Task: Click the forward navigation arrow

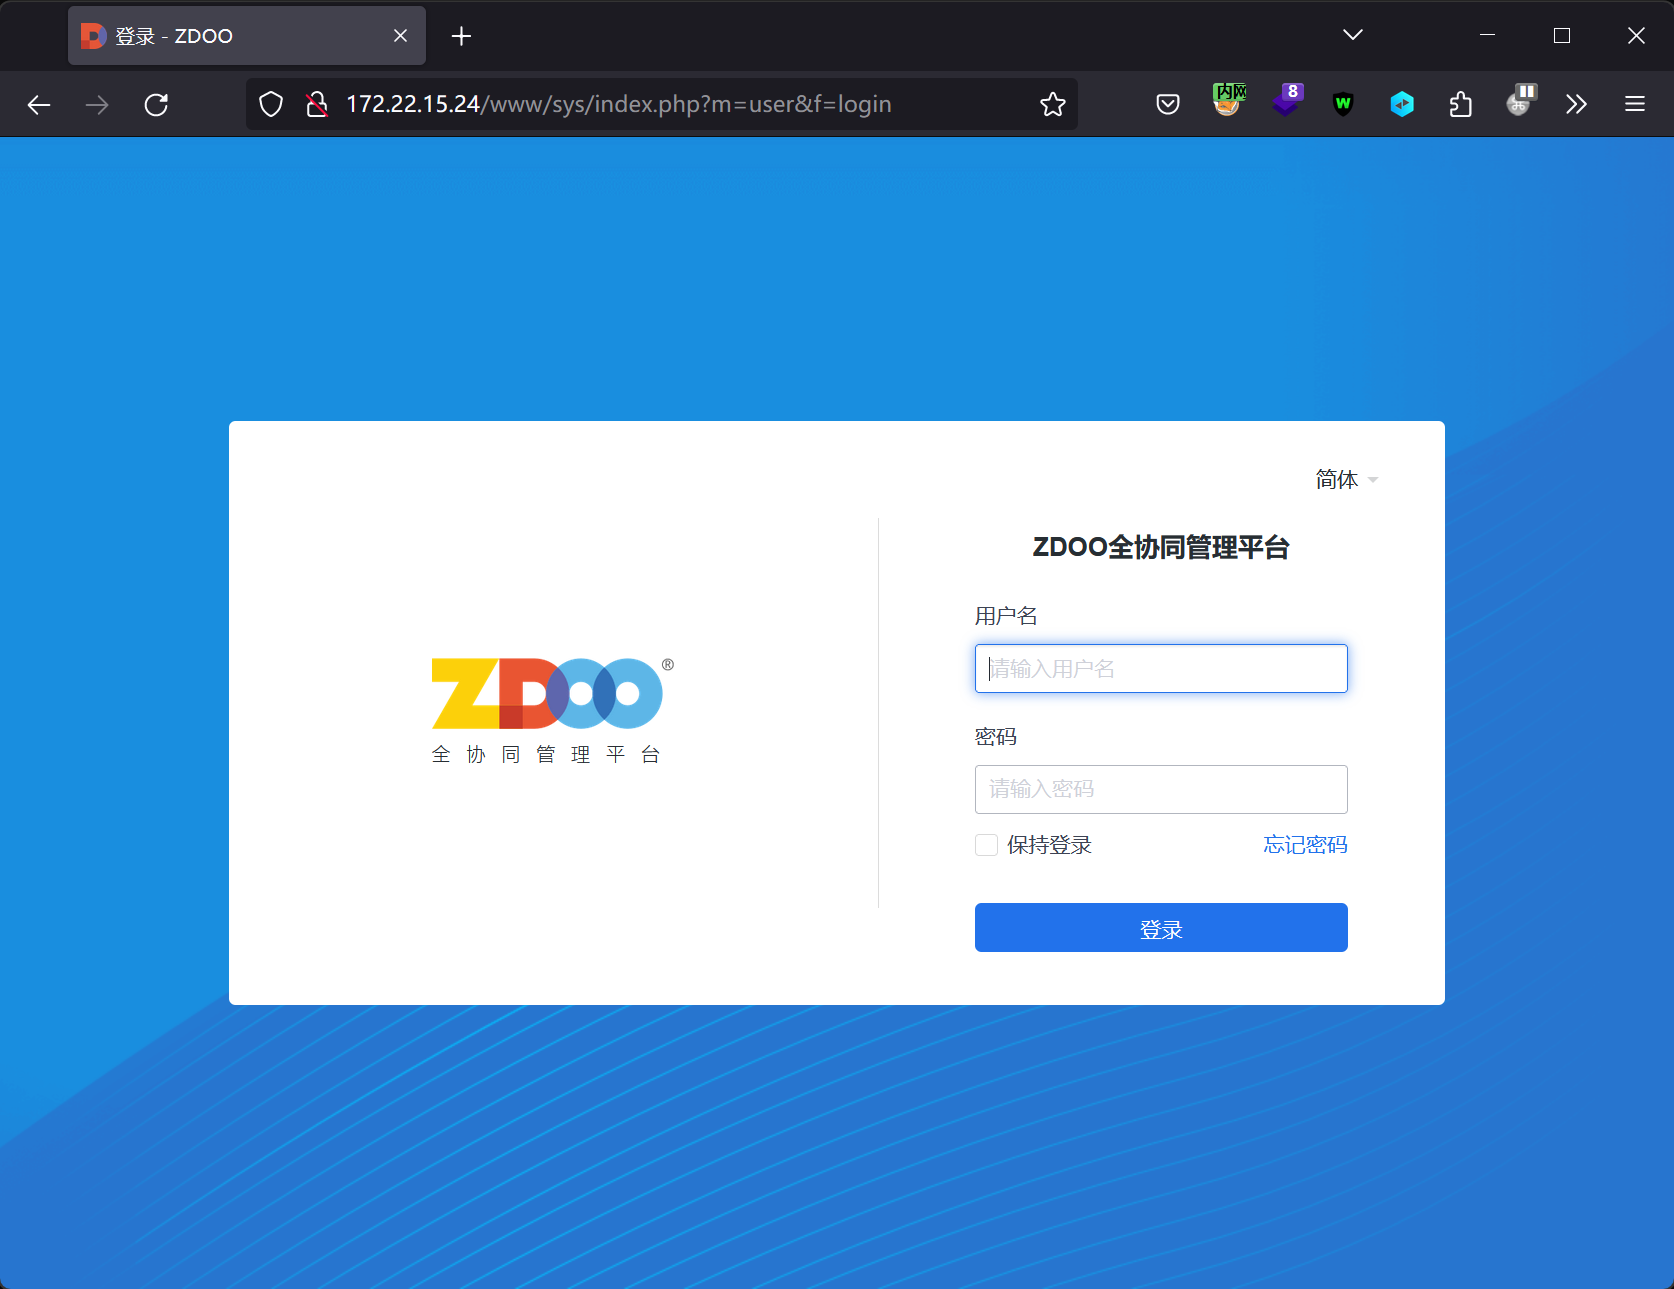Action: point(97,104)
